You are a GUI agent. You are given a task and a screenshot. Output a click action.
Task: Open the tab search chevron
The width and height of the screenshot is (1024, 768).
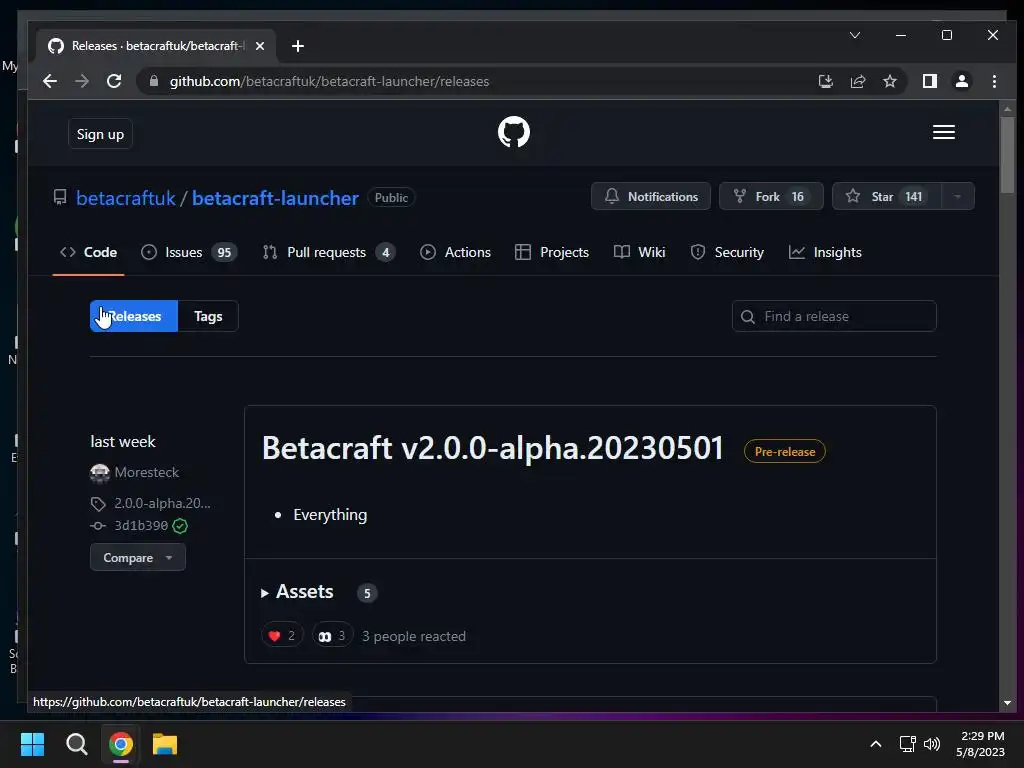coord(854,35)
